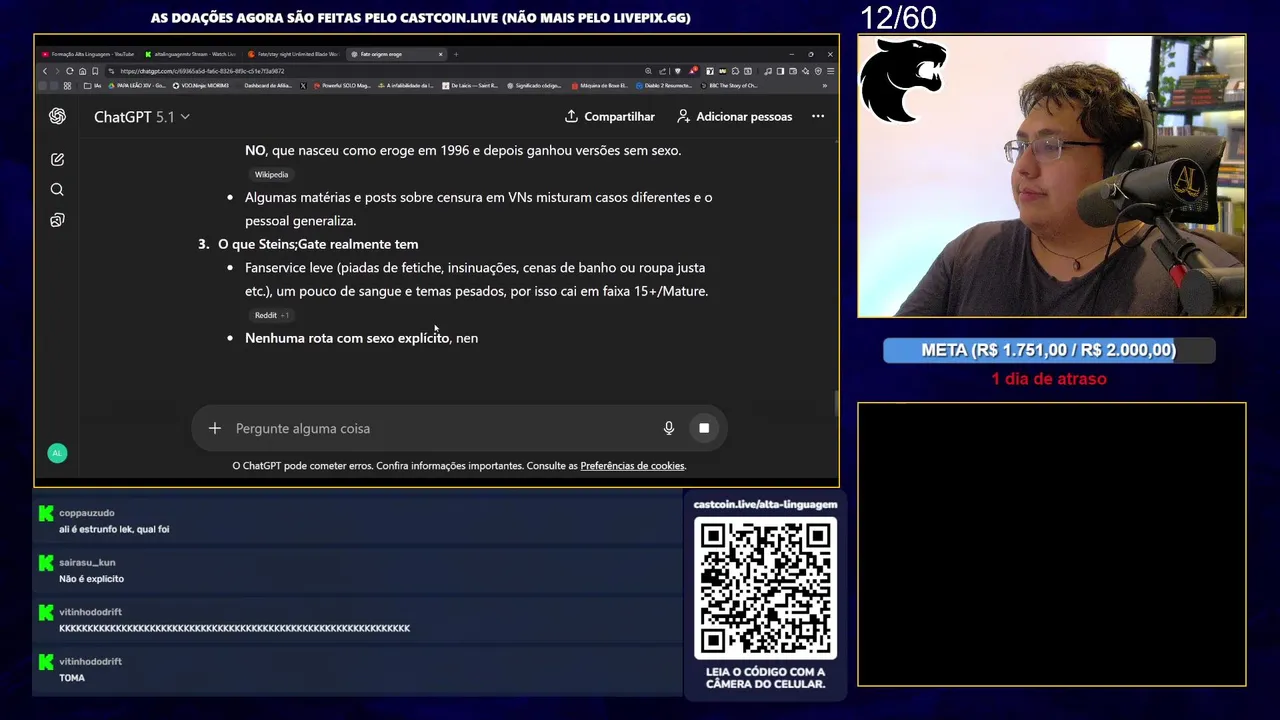The height and width of the screenshot is (720, 1280).
Task: Open a new browser tab
Action: tap(456, 54)
